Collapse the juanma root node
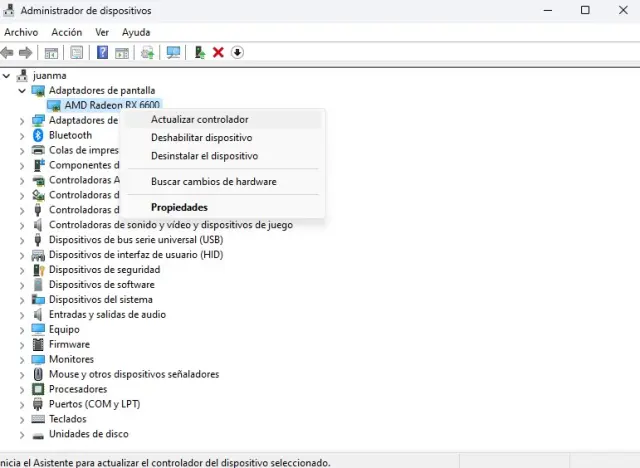 [x=8, y=75]
